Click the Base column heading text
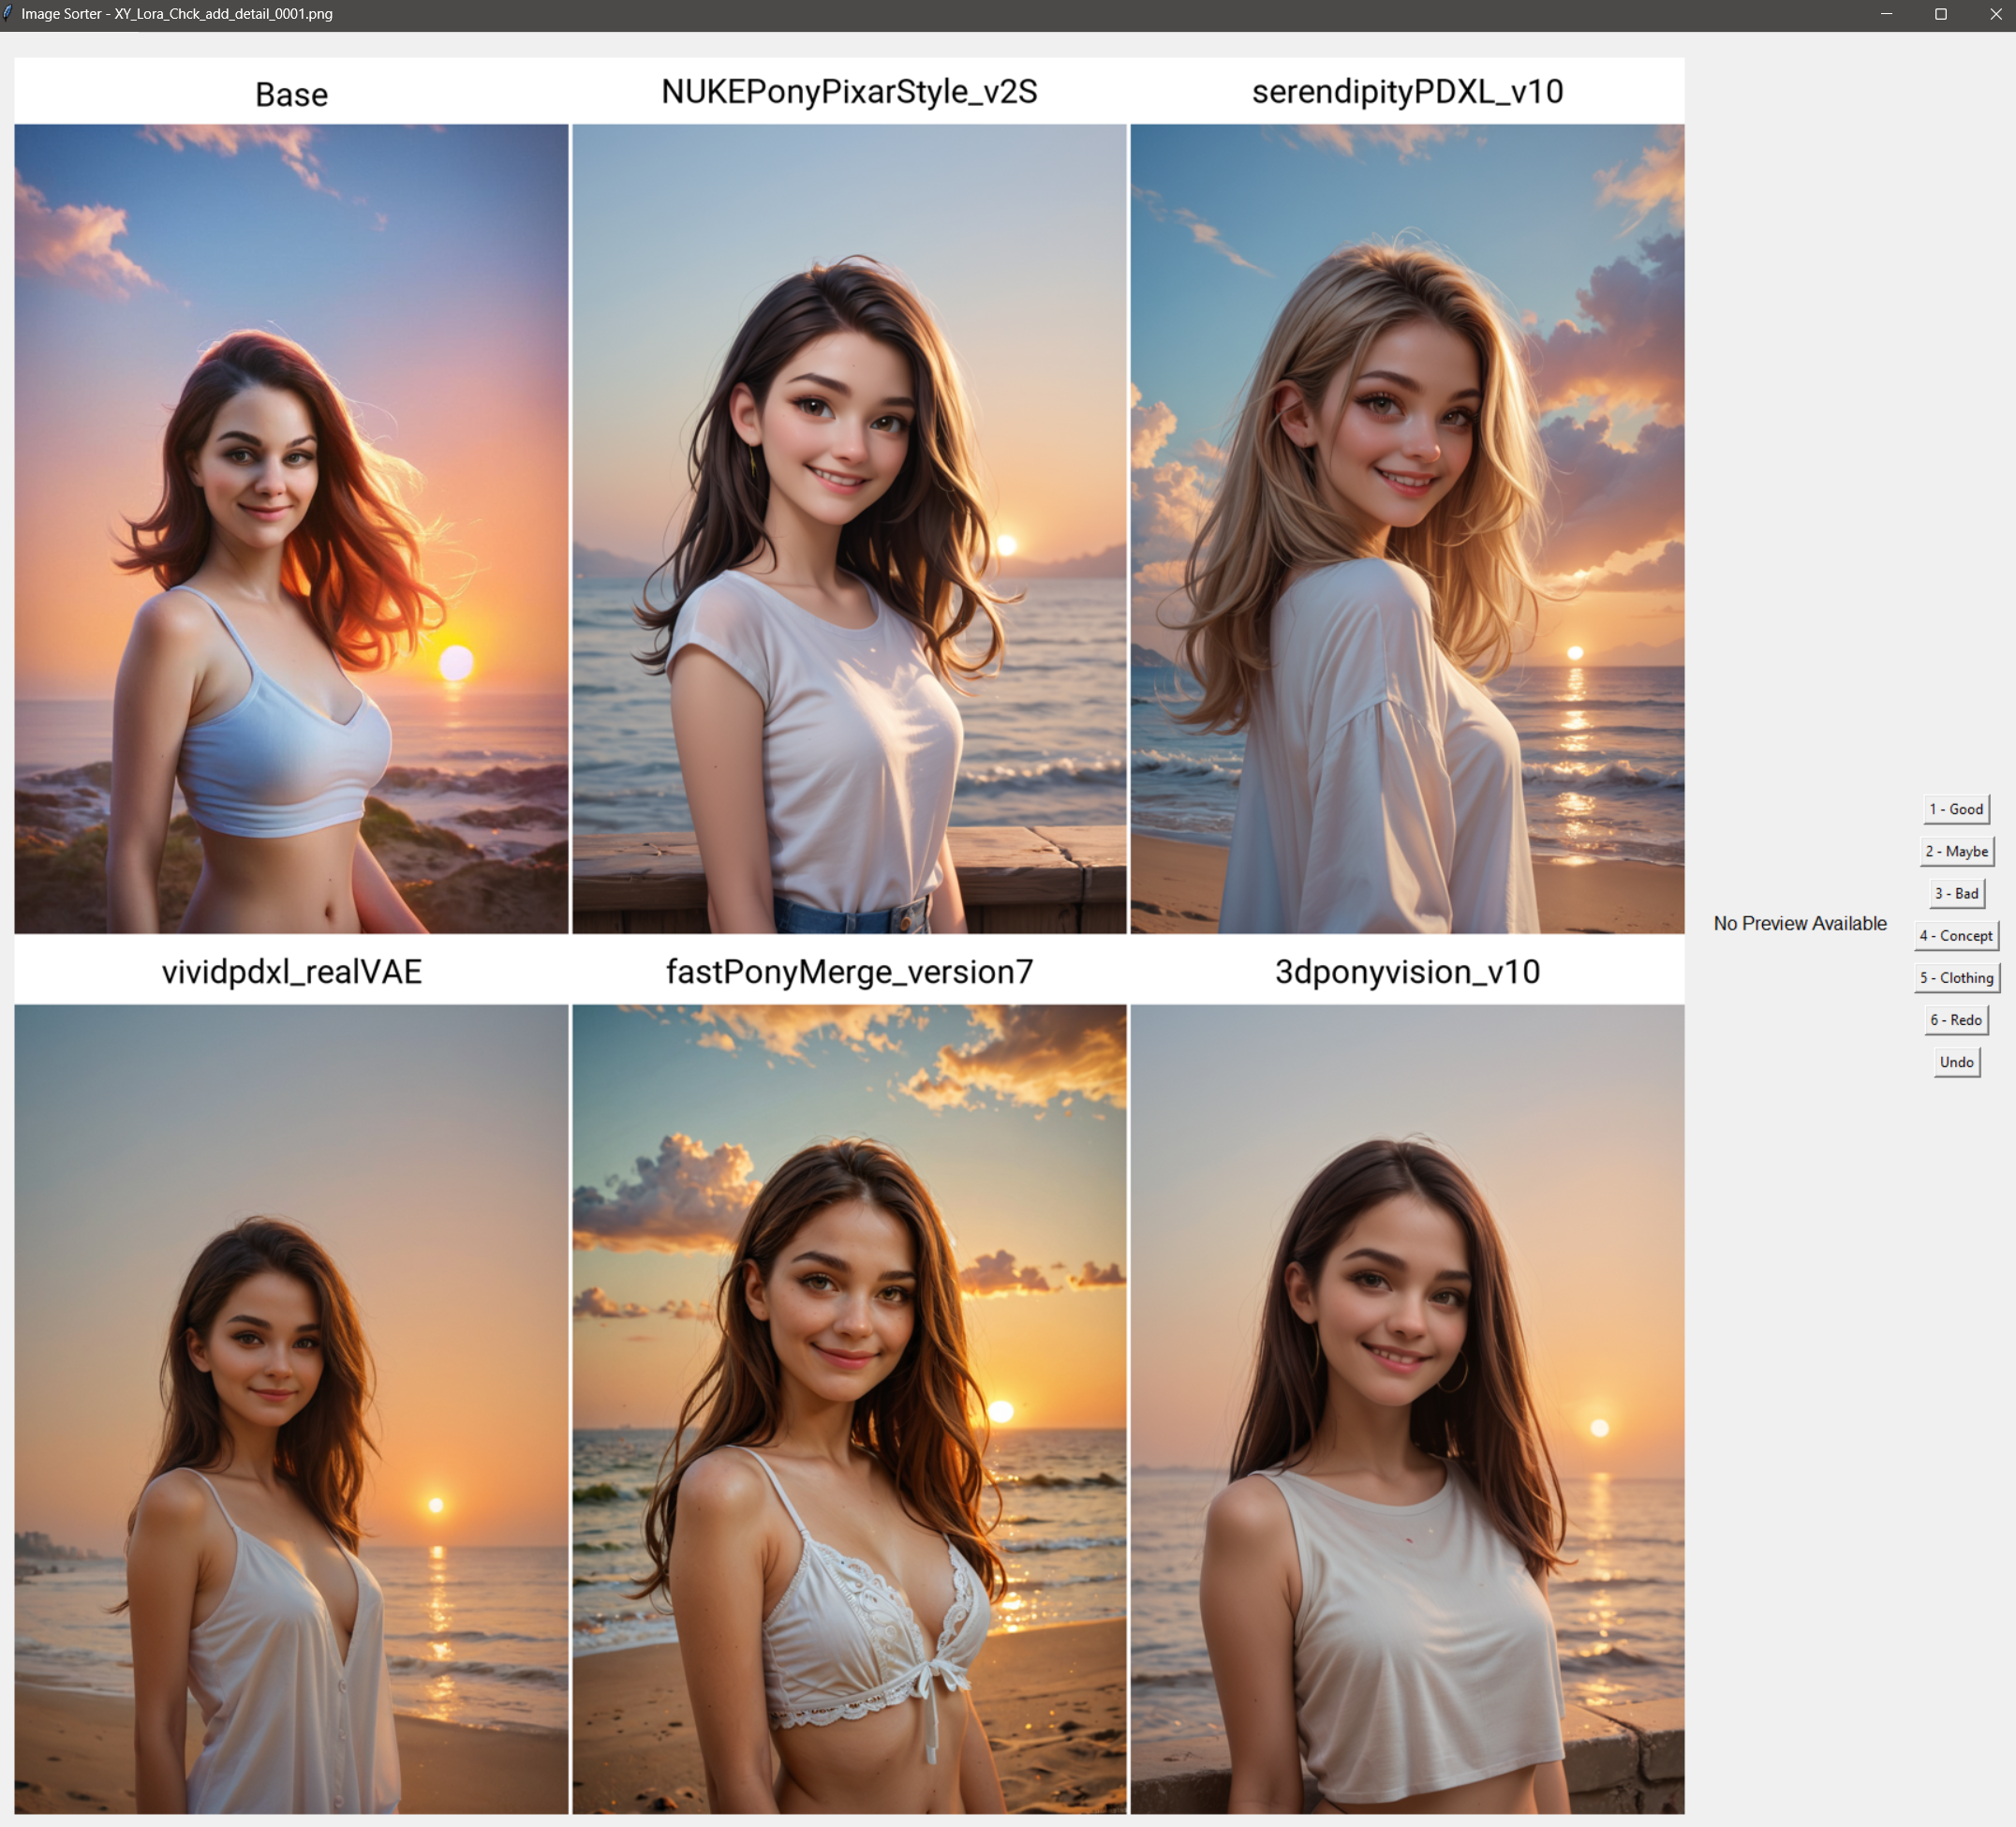This screenshot has height=1827, width=2016. pyautogui.click(x=291, y=94)
